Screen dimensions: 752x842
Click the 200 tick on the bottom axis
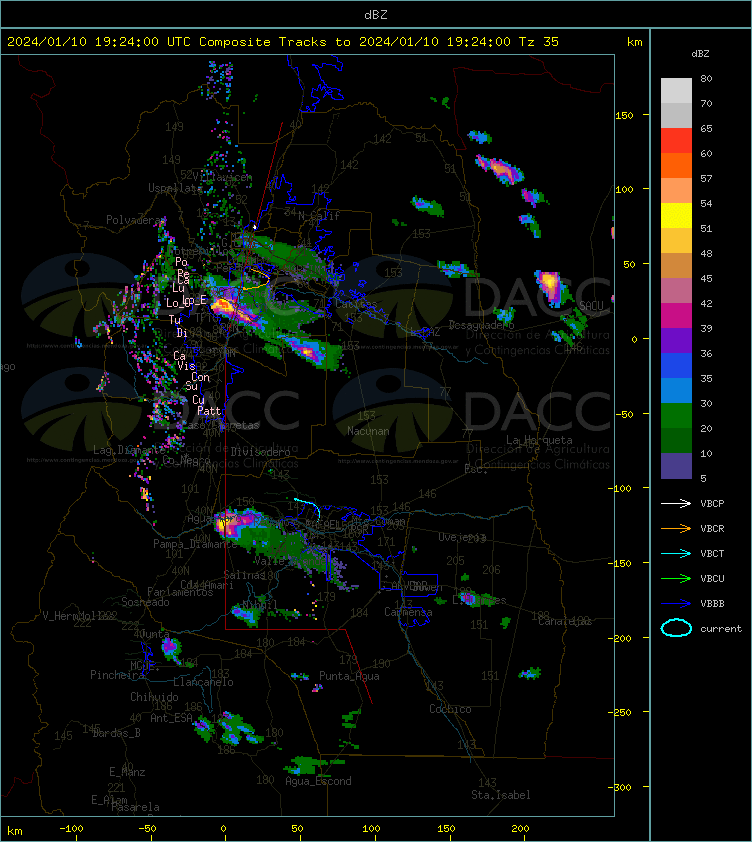(520, 828)
